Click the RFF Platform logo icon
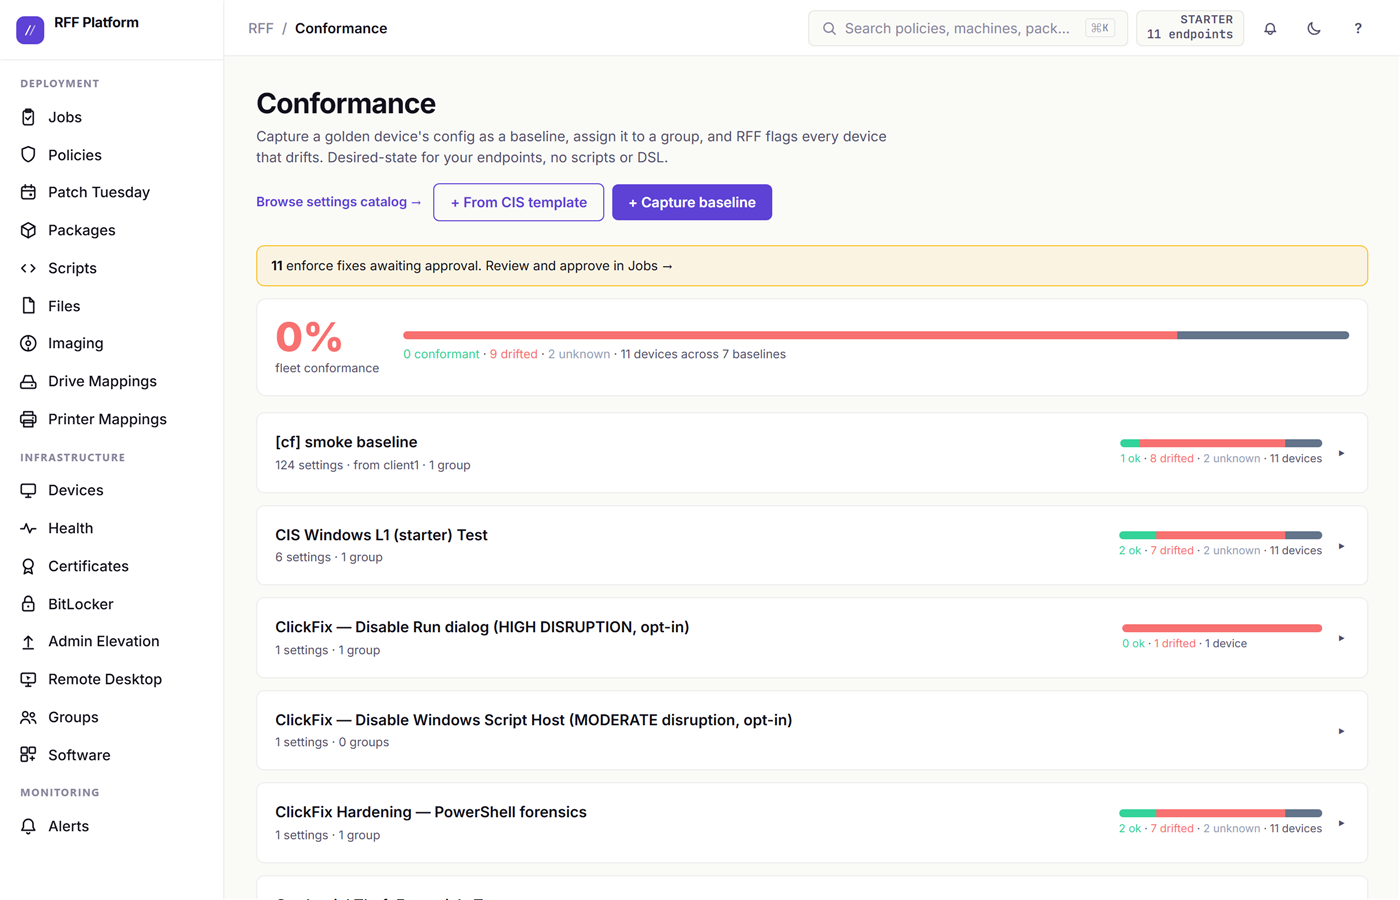Viewport: 1400px width, 900px height. point(30,30)
